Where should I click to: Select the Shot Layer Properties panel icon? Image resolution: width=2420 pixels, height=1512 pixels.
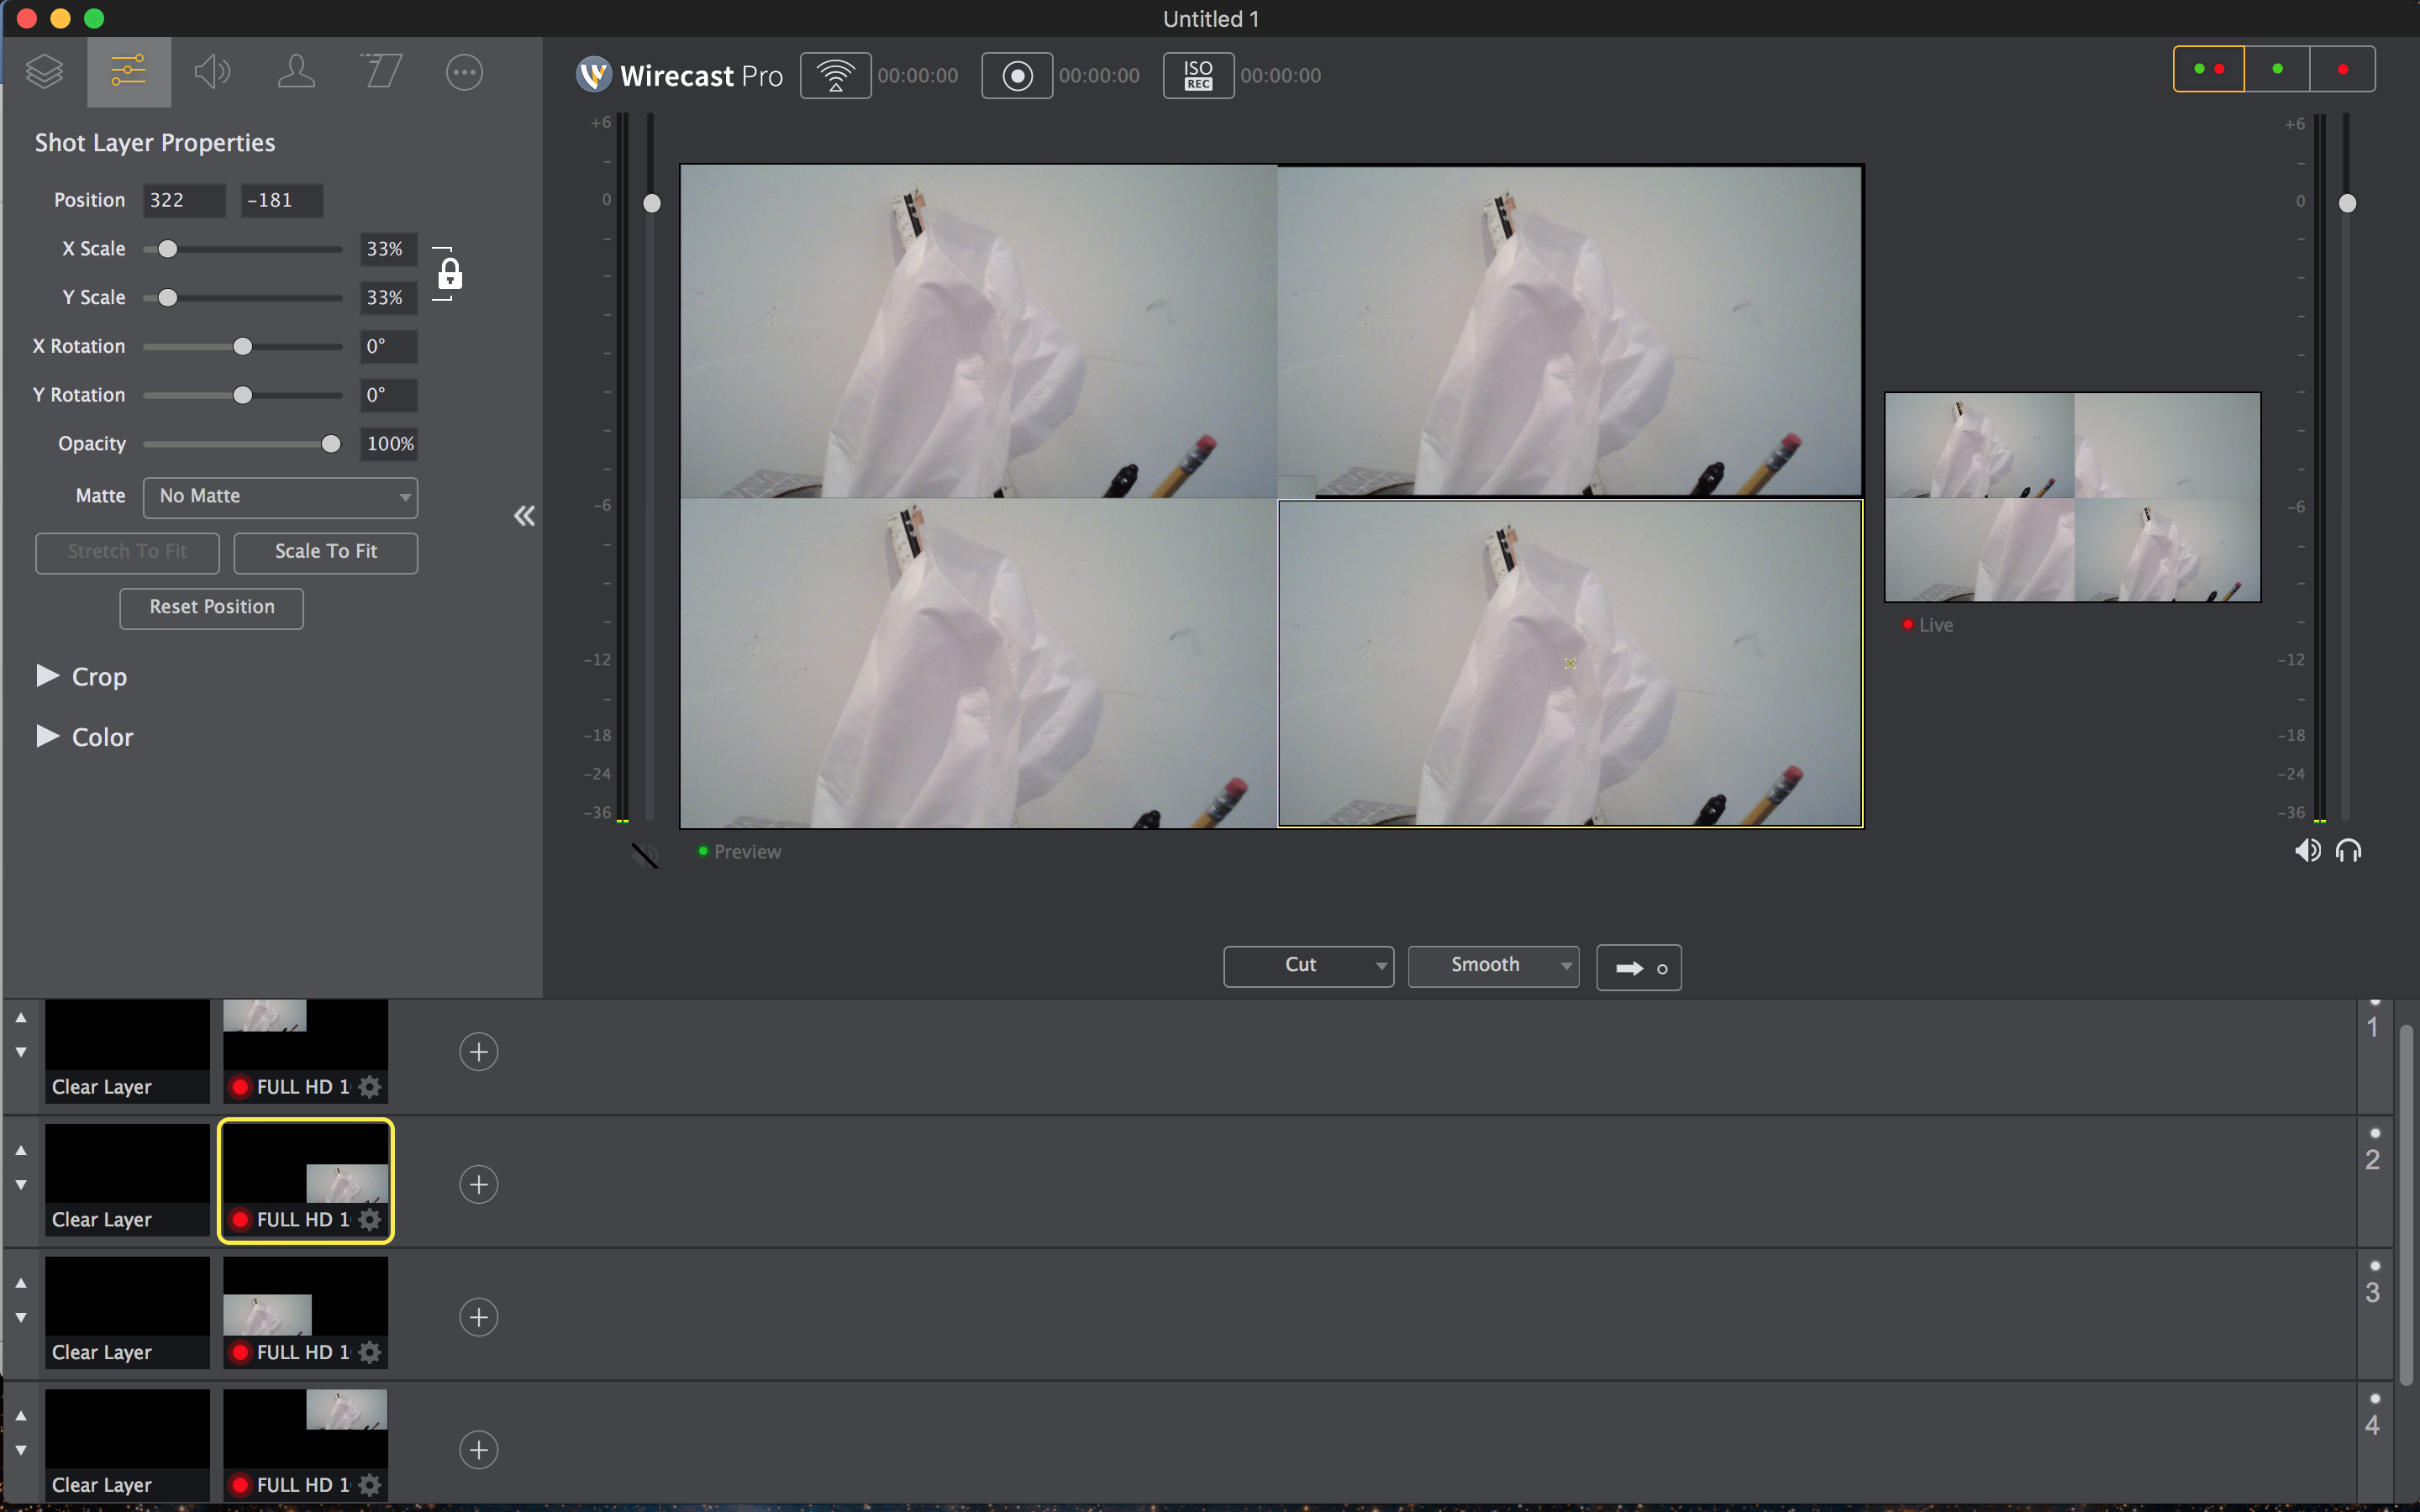(129, 71)
